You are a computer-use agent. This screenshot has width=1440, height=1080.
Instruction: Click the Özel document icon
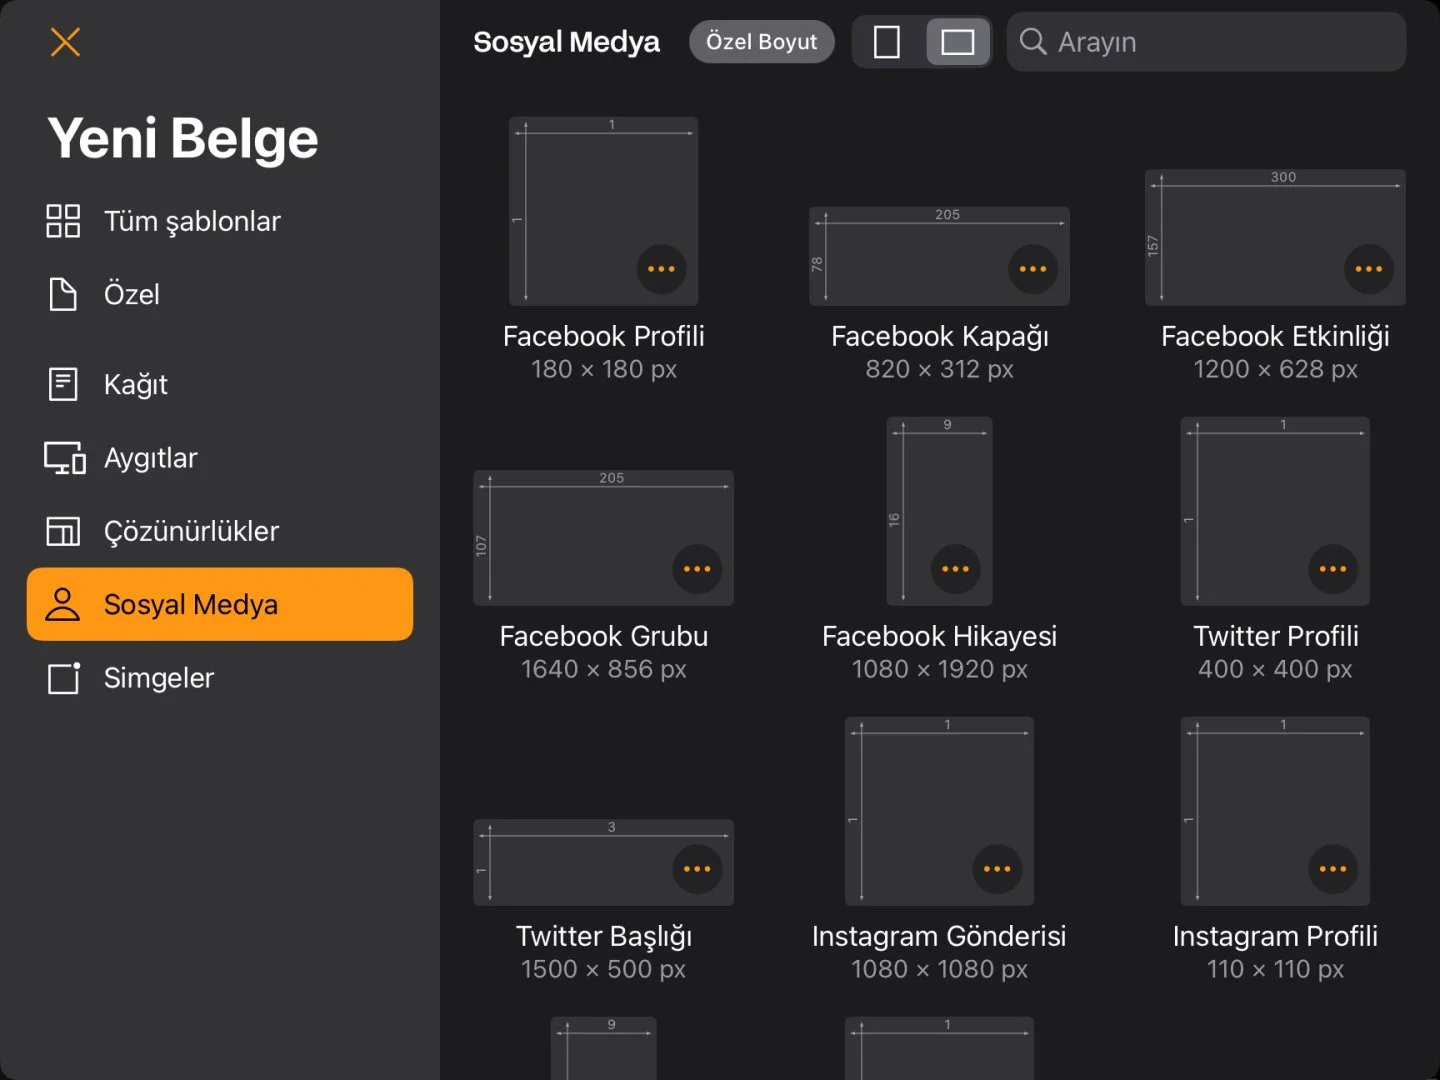[63, 294]
